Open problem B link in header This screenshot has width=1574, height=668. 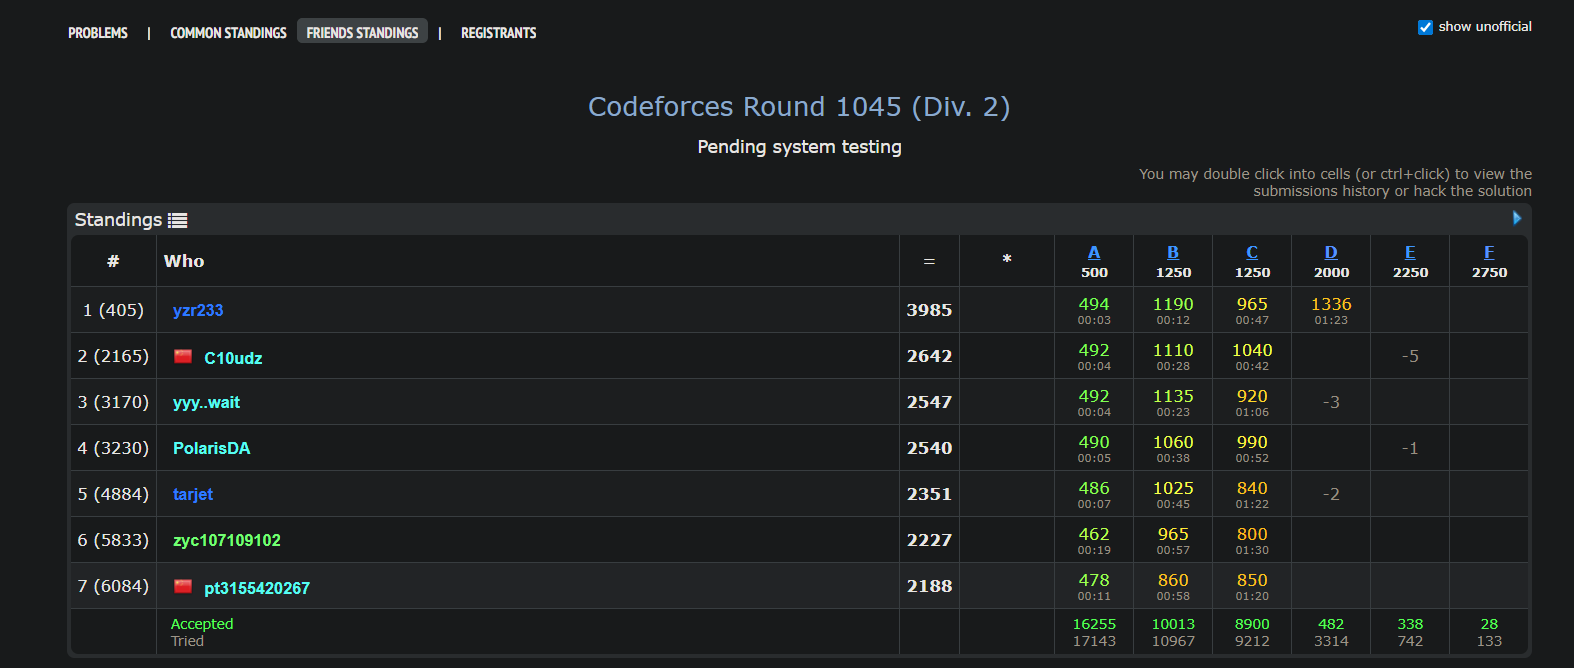point(1173,252)
